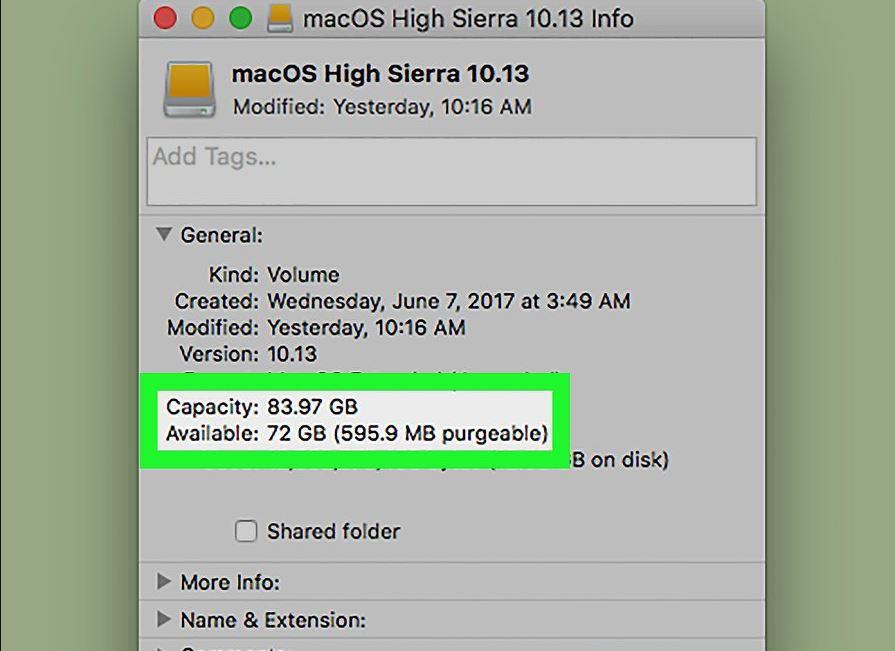This screenshot has width=895, height=651.
Task: Click the green zoom window button
Action: point(241,18)
